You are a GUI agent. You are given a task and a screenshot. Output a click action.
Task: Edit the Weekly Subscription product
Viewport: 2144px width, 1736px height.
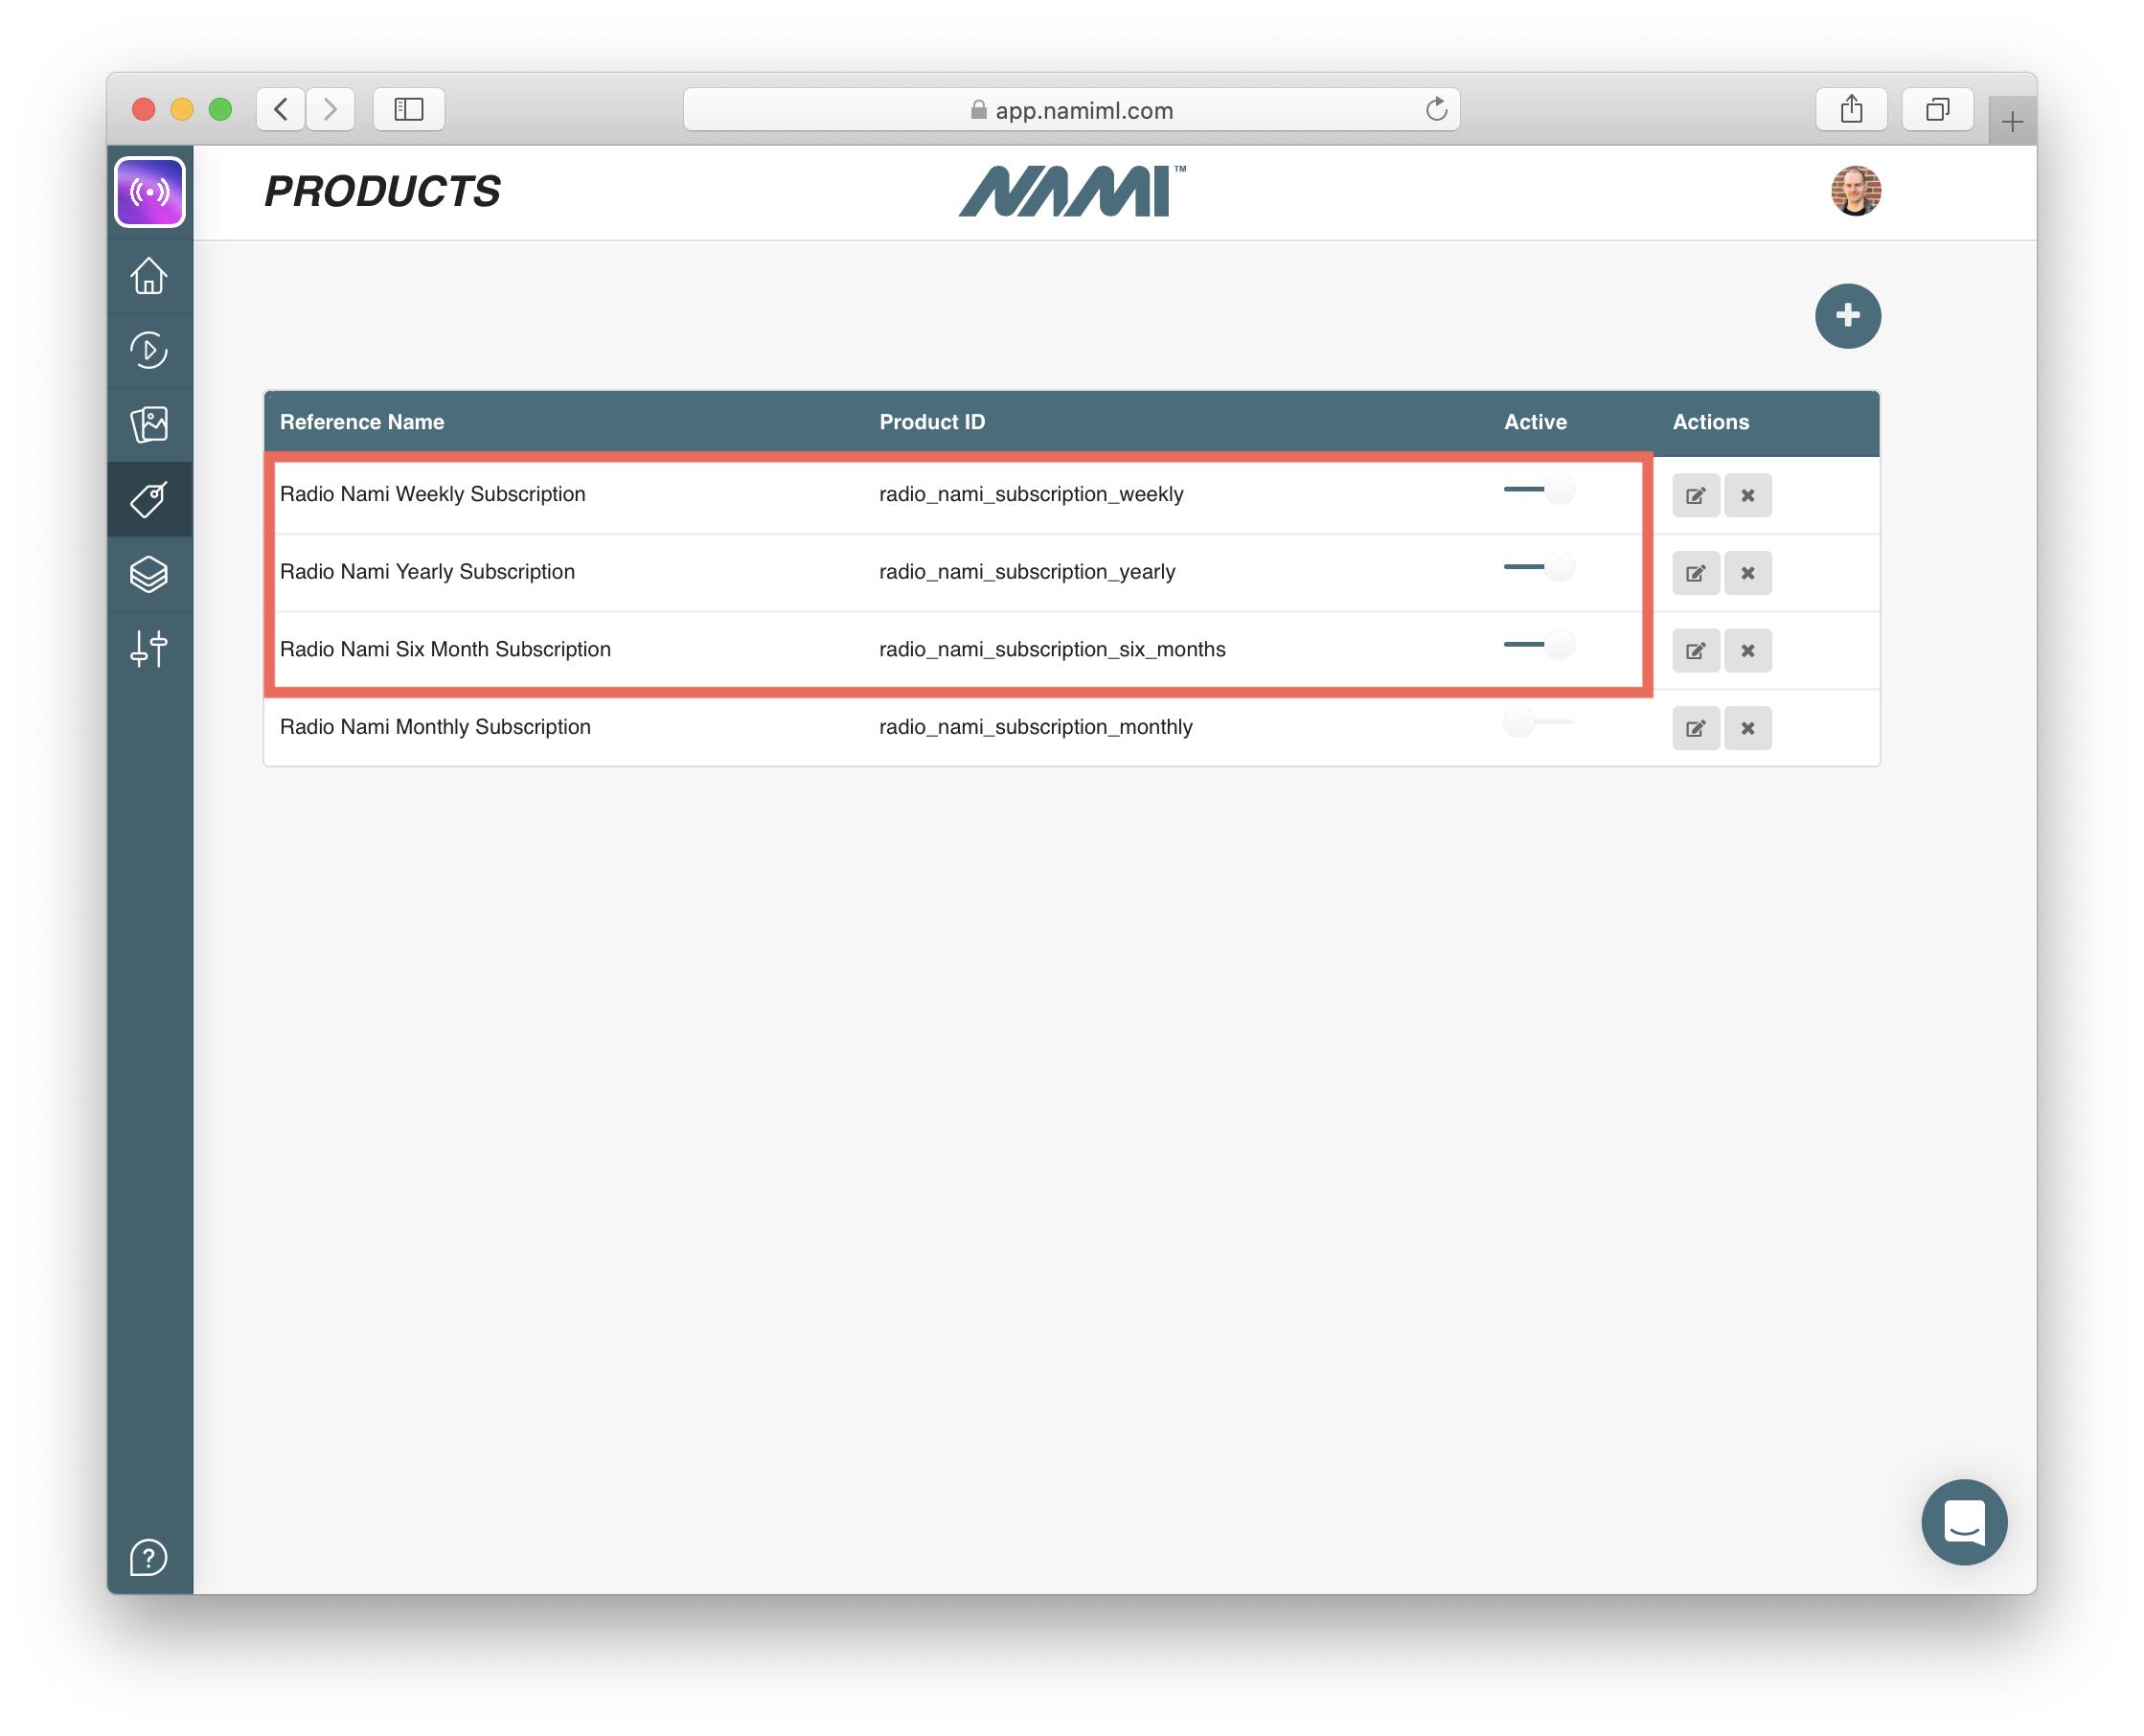[x=1695, y=495]
